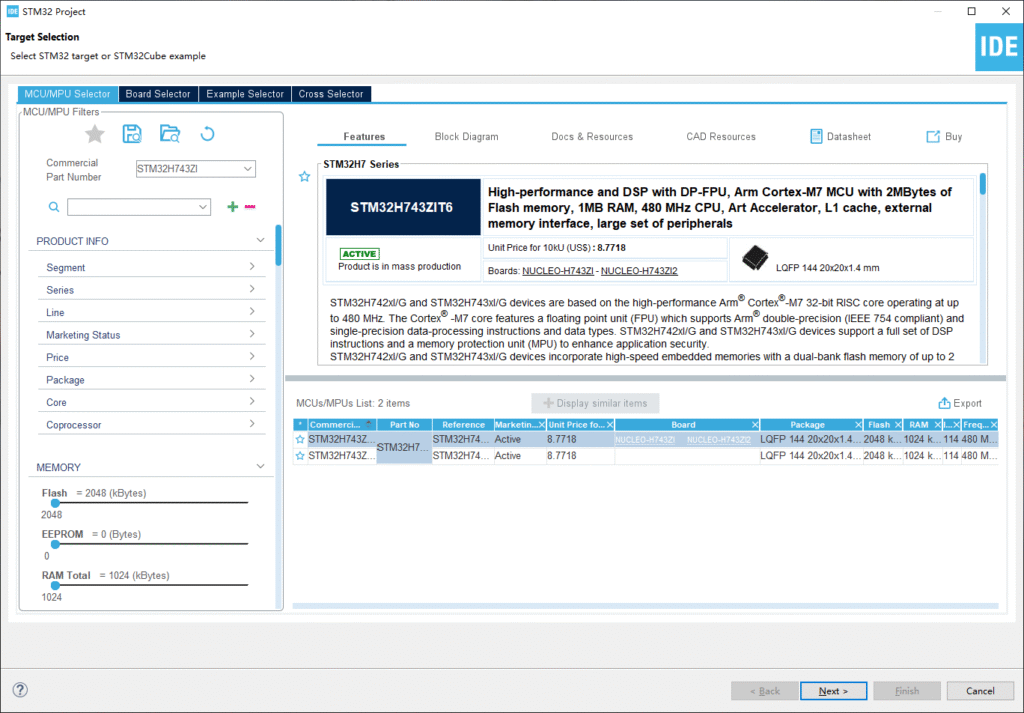Remove the Board column
Viewport: 1024px width, 713px height.
coord(755,425)
